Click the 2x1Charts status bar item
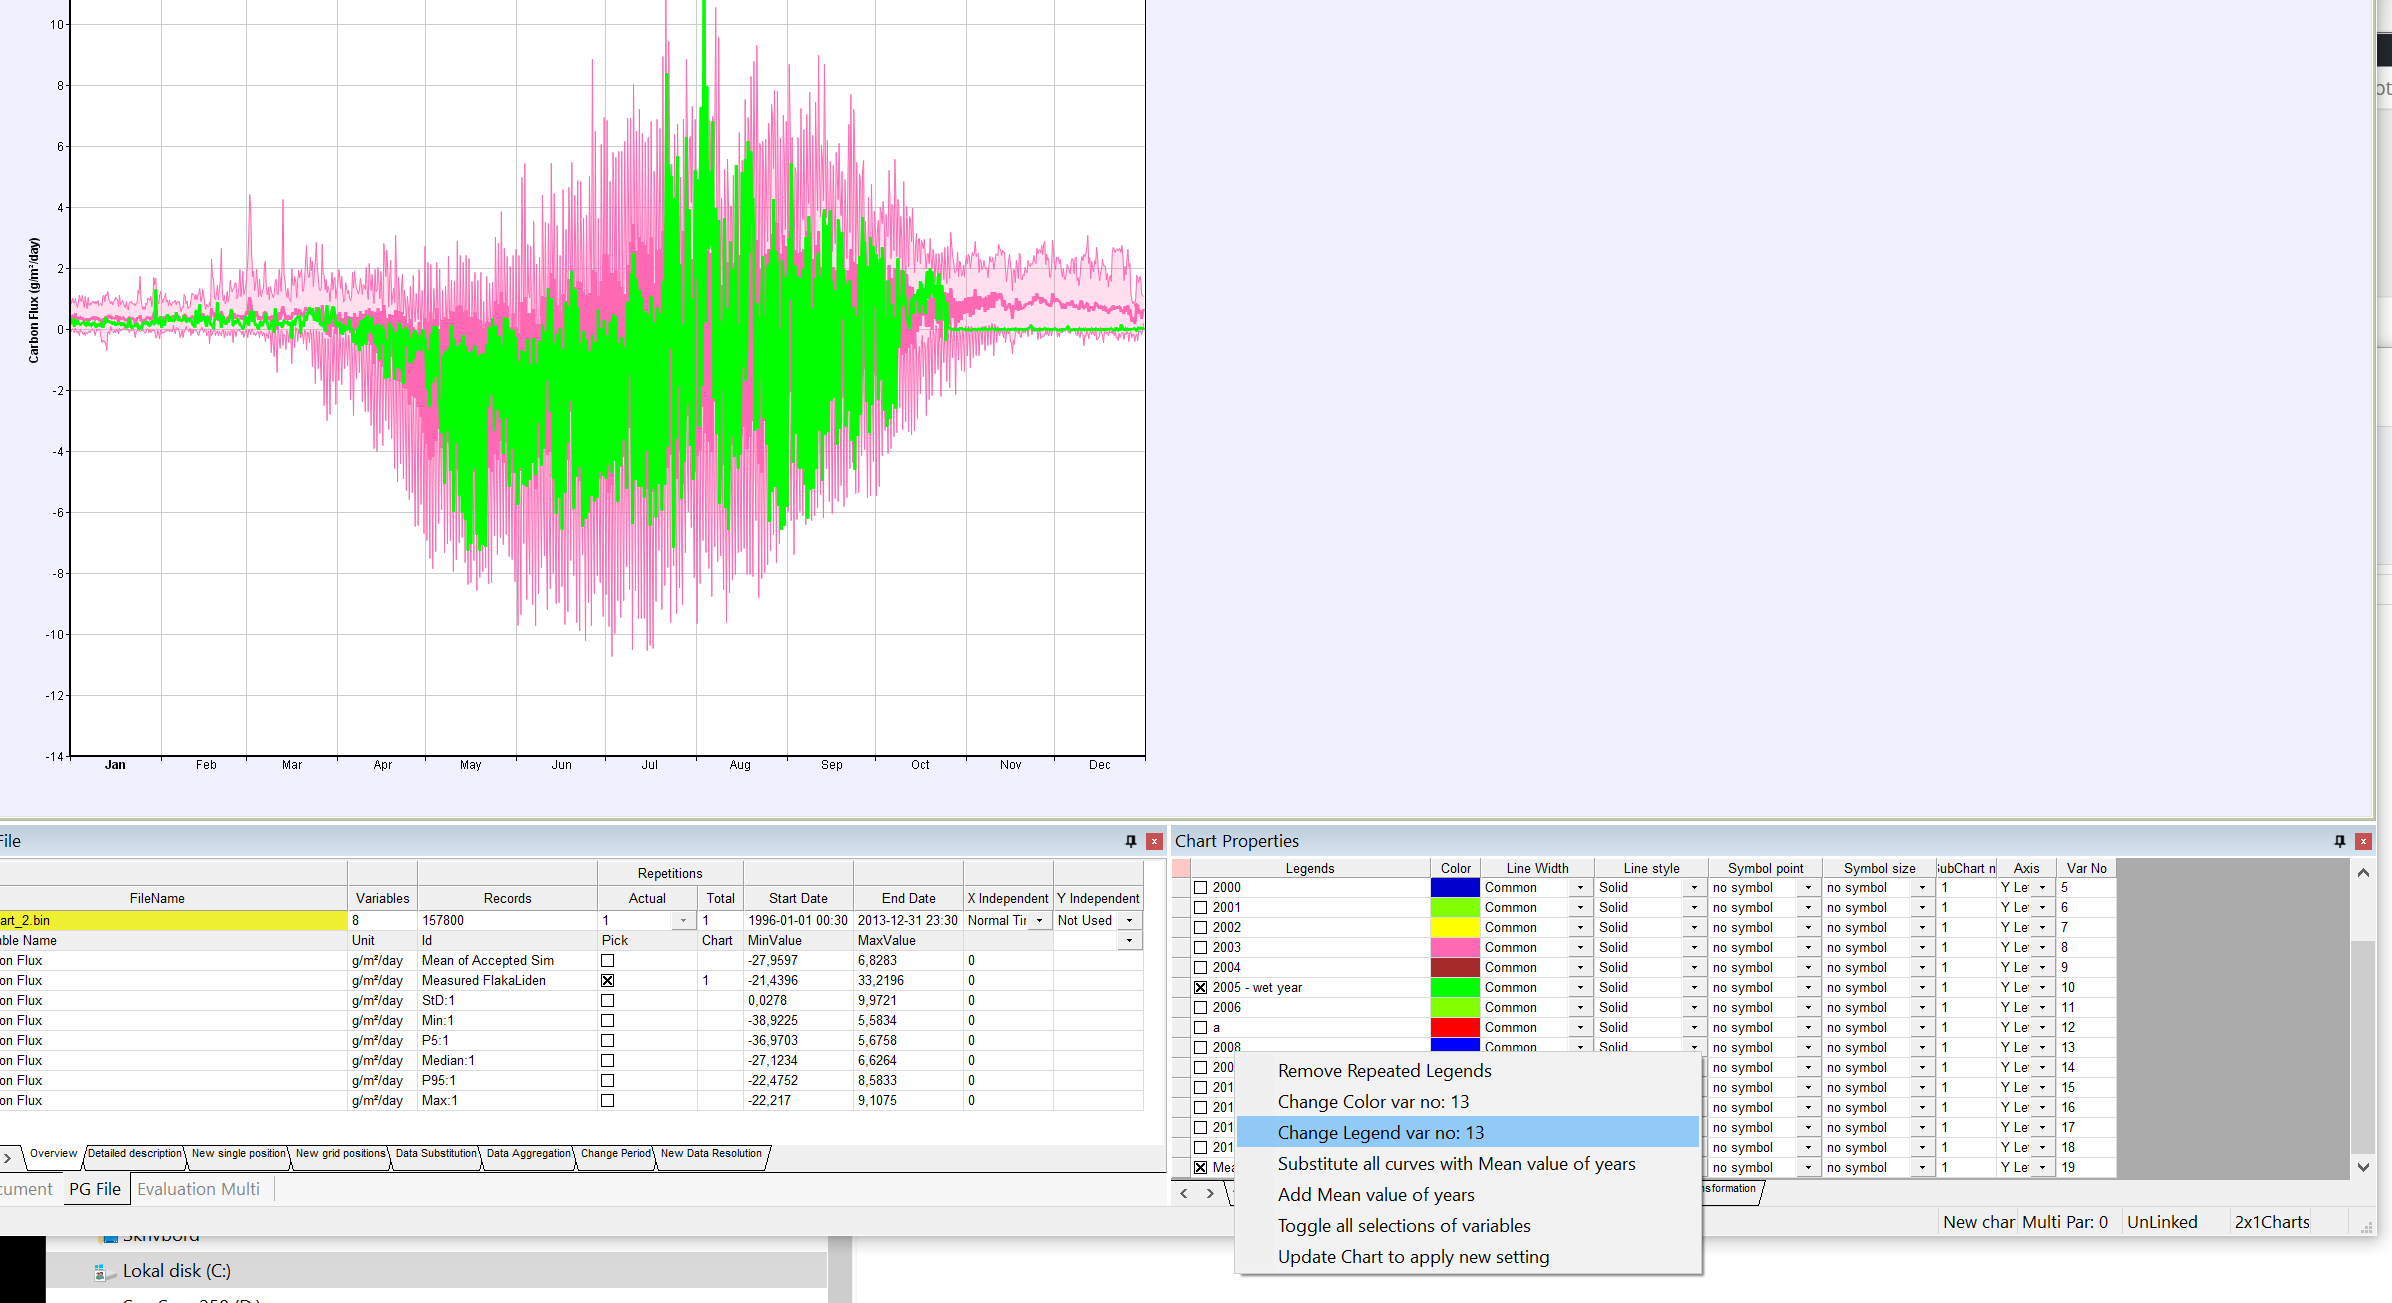Screen dimensions: 2392x1303 tap(2272, 1222)
